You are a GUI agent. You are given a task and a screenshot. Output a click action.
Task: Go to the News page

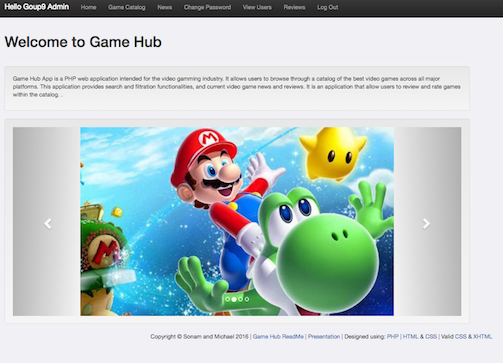165,7
